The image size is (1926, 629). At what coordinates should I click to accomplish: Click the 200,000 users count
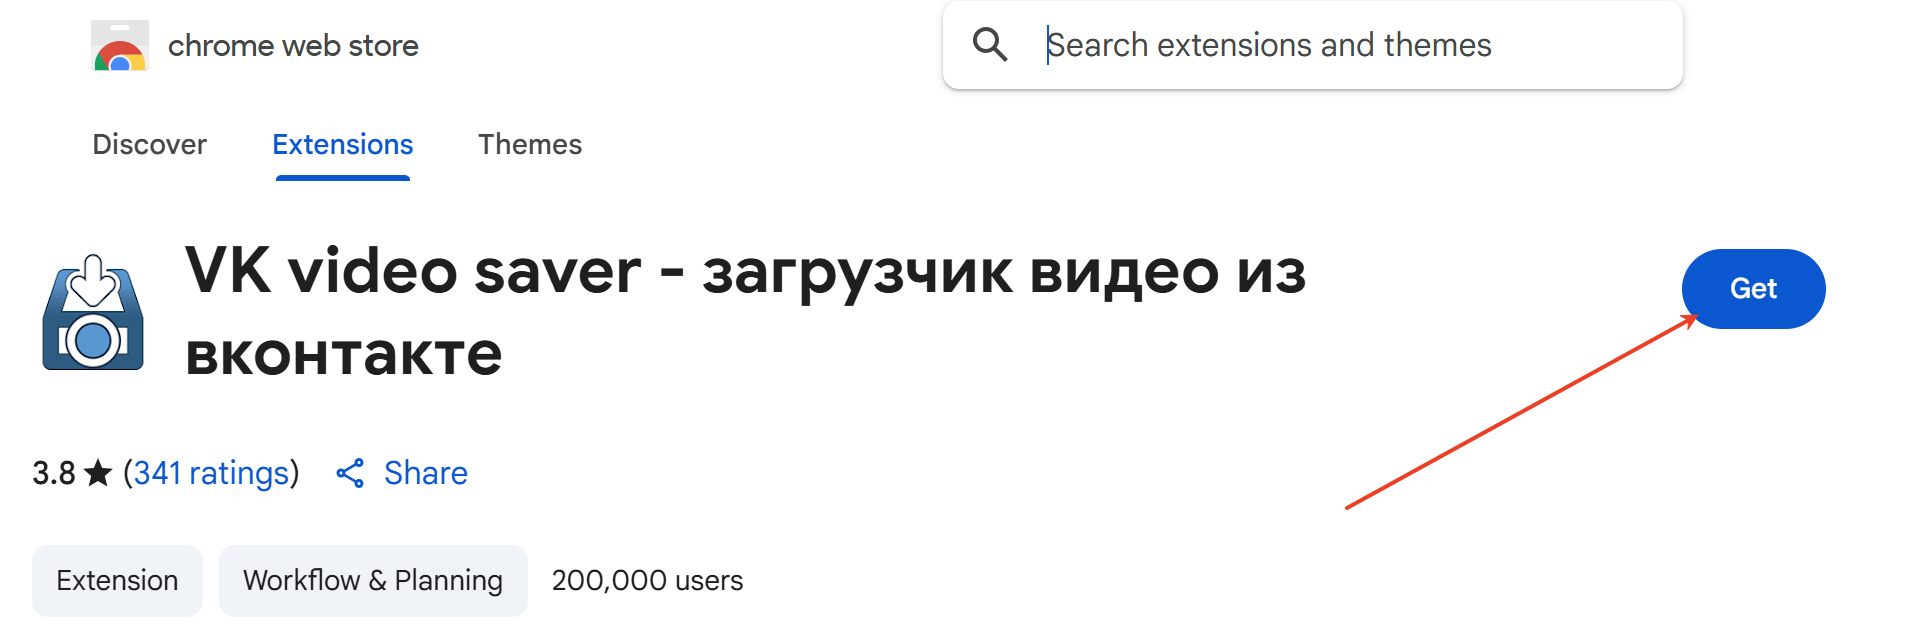pyautogui.click(x=646, y=580)
